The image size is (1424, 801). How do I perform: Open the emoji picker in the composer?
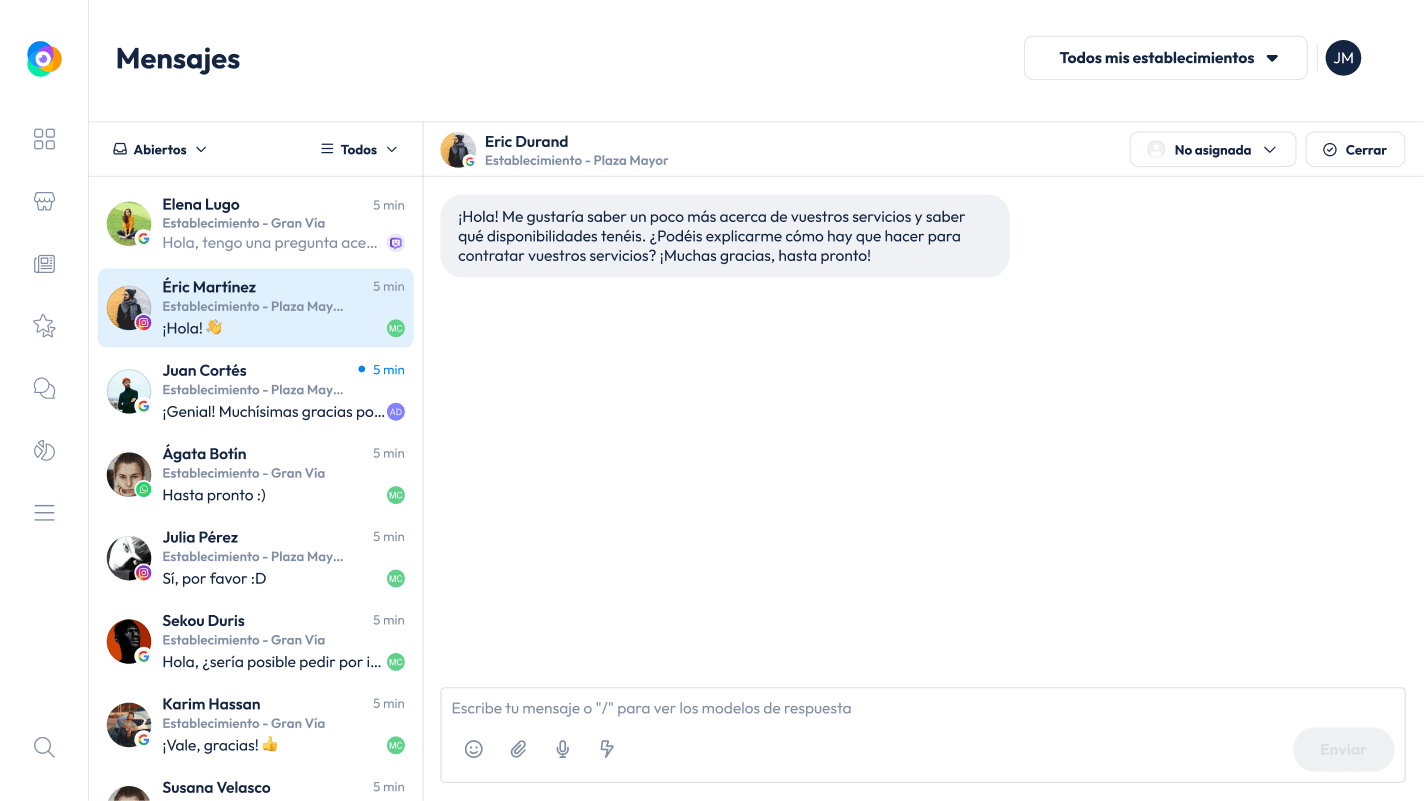pyautogui.click(x=474, y=749)
